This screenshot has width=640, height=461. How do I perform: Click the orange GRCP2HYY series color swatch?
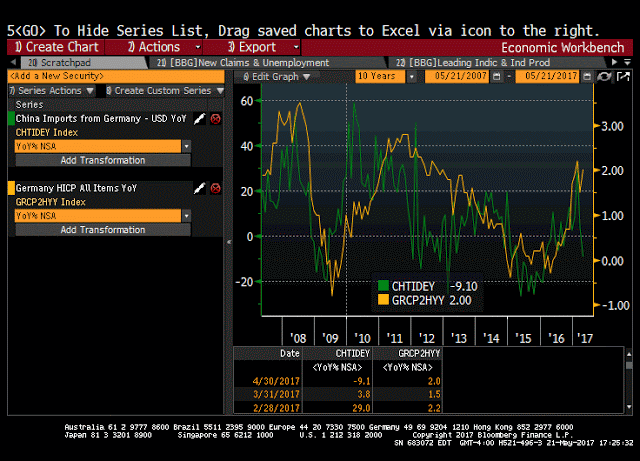[x=11, y=188]
